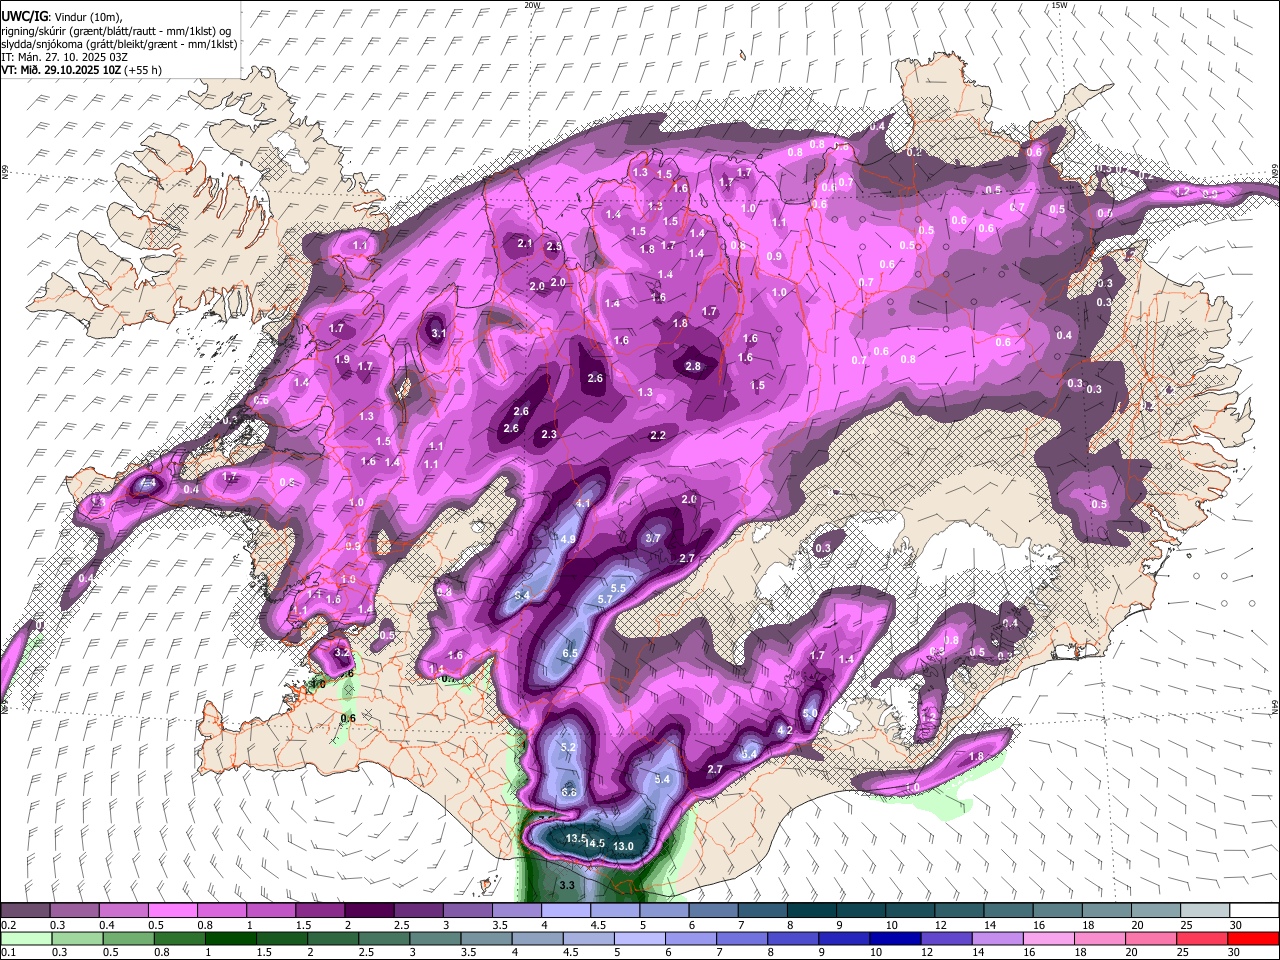Click the 'slydda/snjókoma' legend description line
The image size is (1280, 960).
[x=119, y=44]
